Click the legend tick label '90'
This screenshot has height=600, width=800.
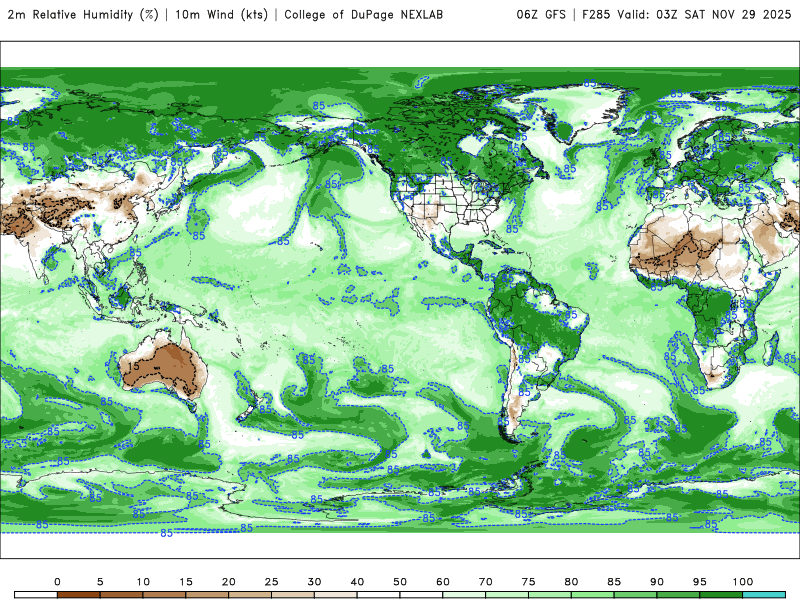[657, 582]
